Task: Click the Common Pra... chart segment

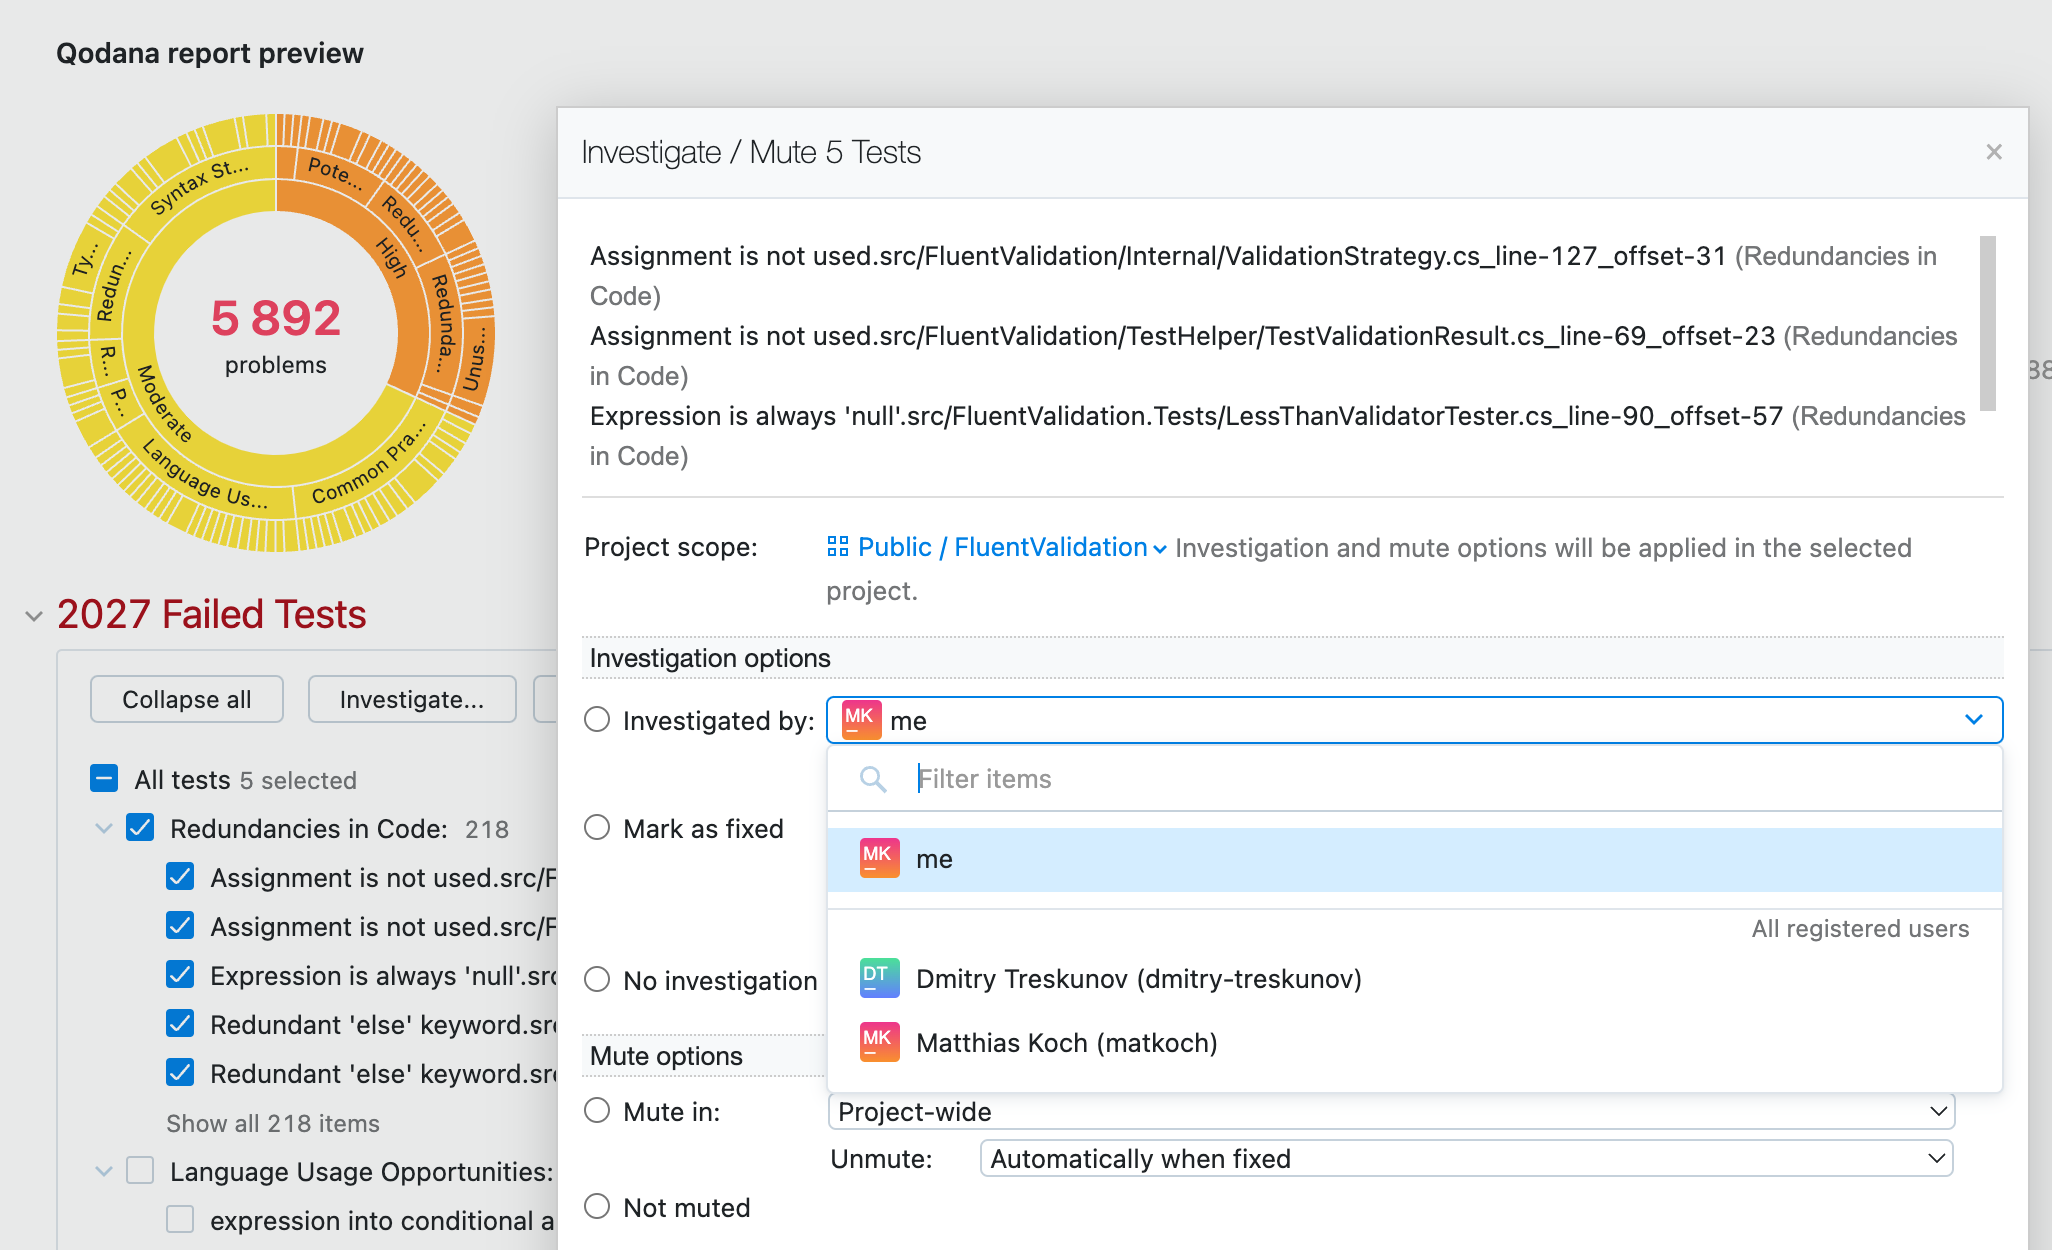Action: click(368, 465)
